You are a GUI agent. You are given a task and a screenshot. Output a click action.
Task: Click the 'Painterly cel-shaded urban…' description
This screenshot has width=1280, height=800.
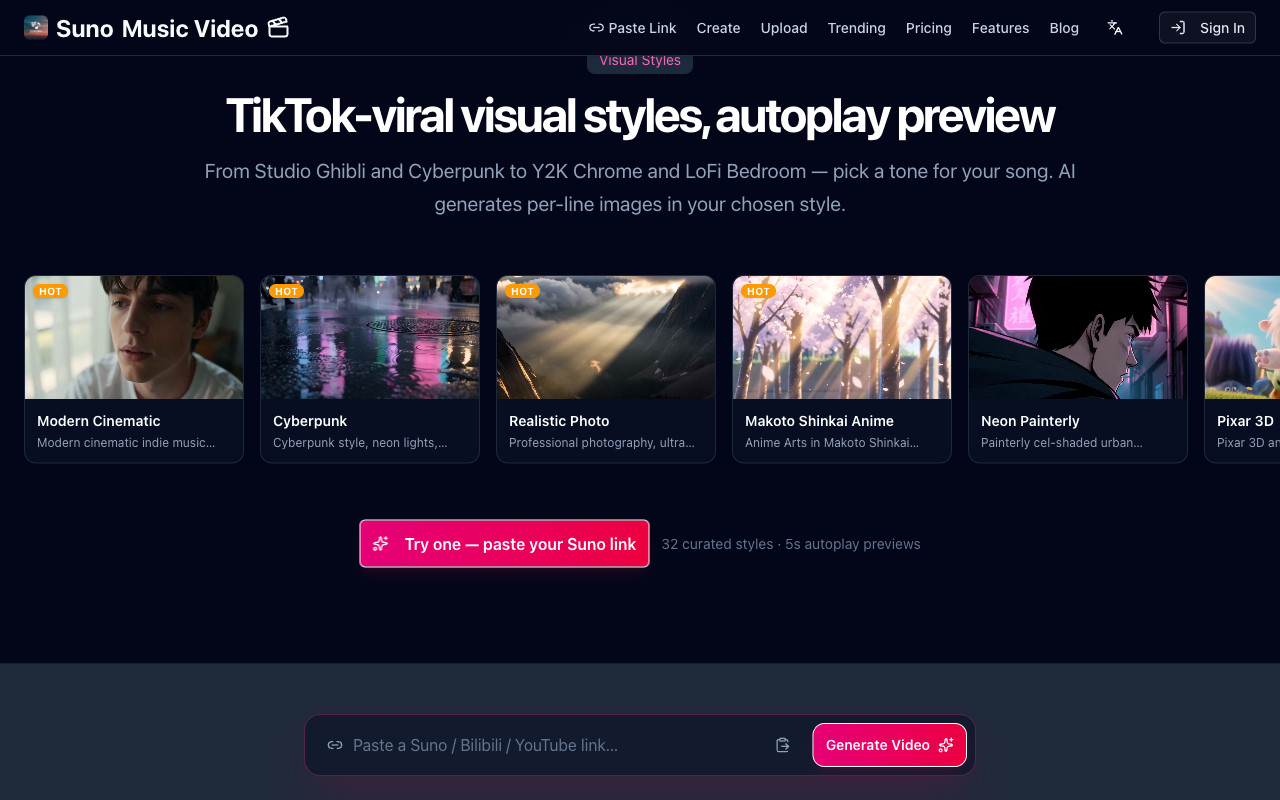pyautogui.click(x=1062, y=443)
